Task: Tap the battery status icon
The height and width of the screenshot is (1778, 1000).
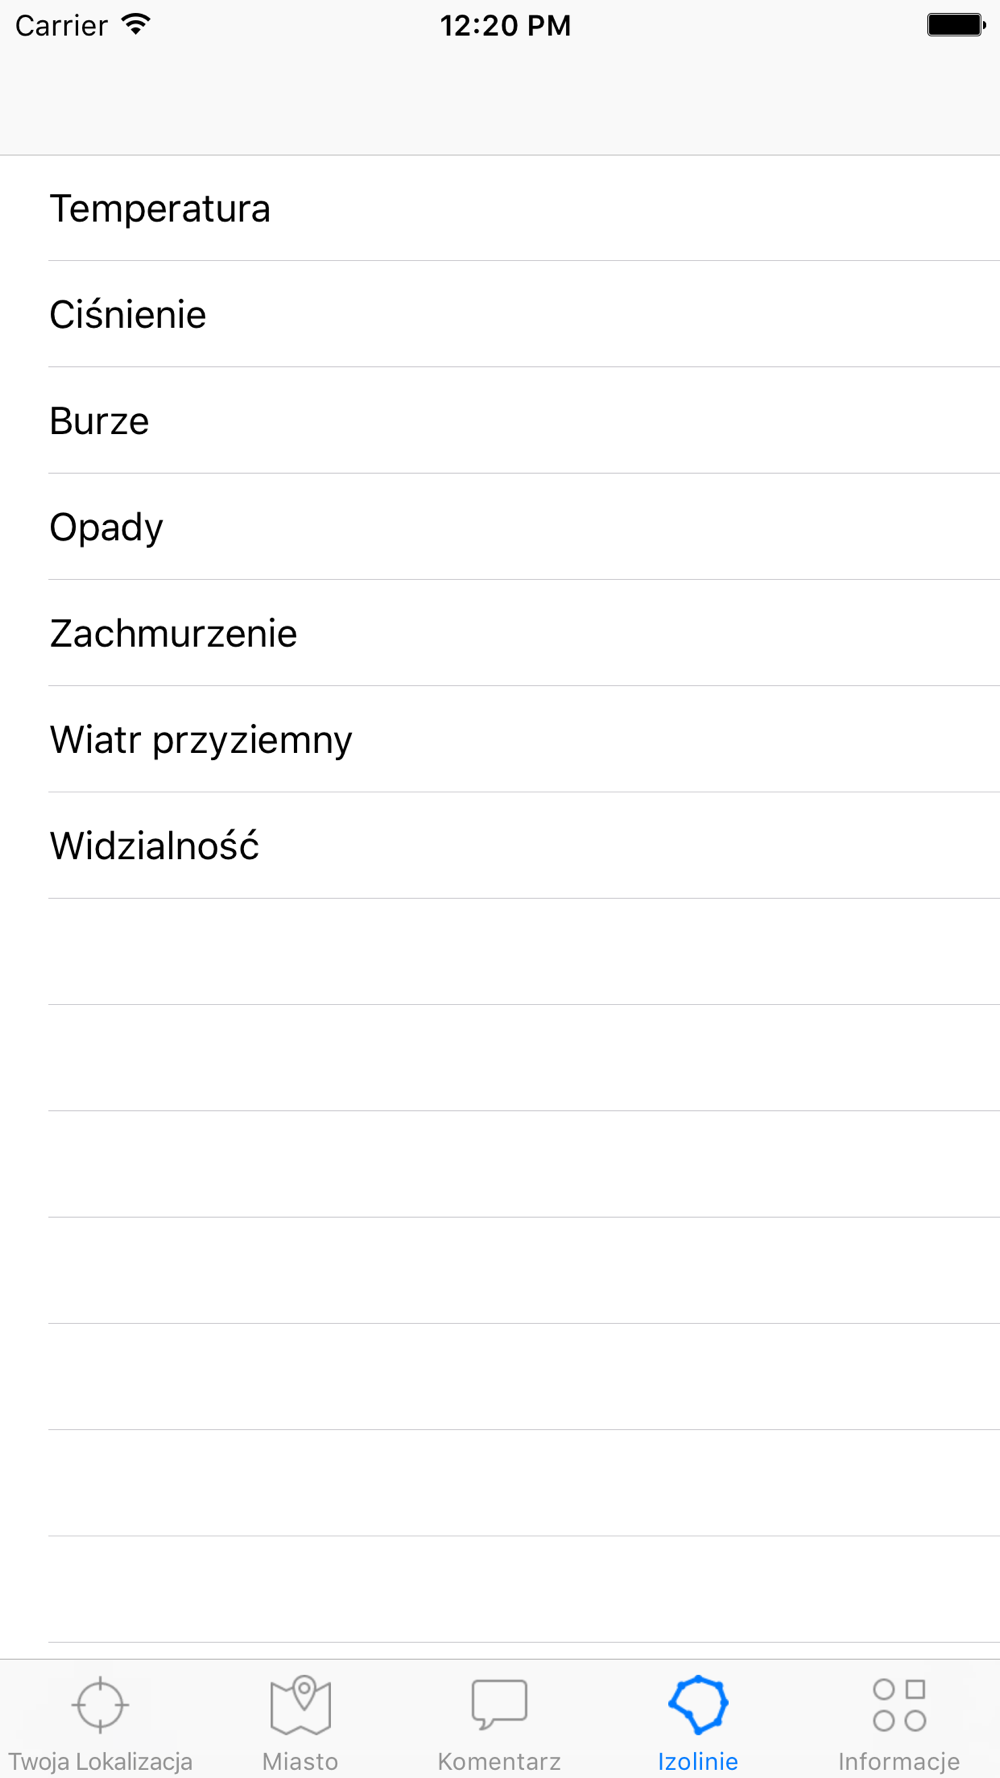Action: point(956,25)
